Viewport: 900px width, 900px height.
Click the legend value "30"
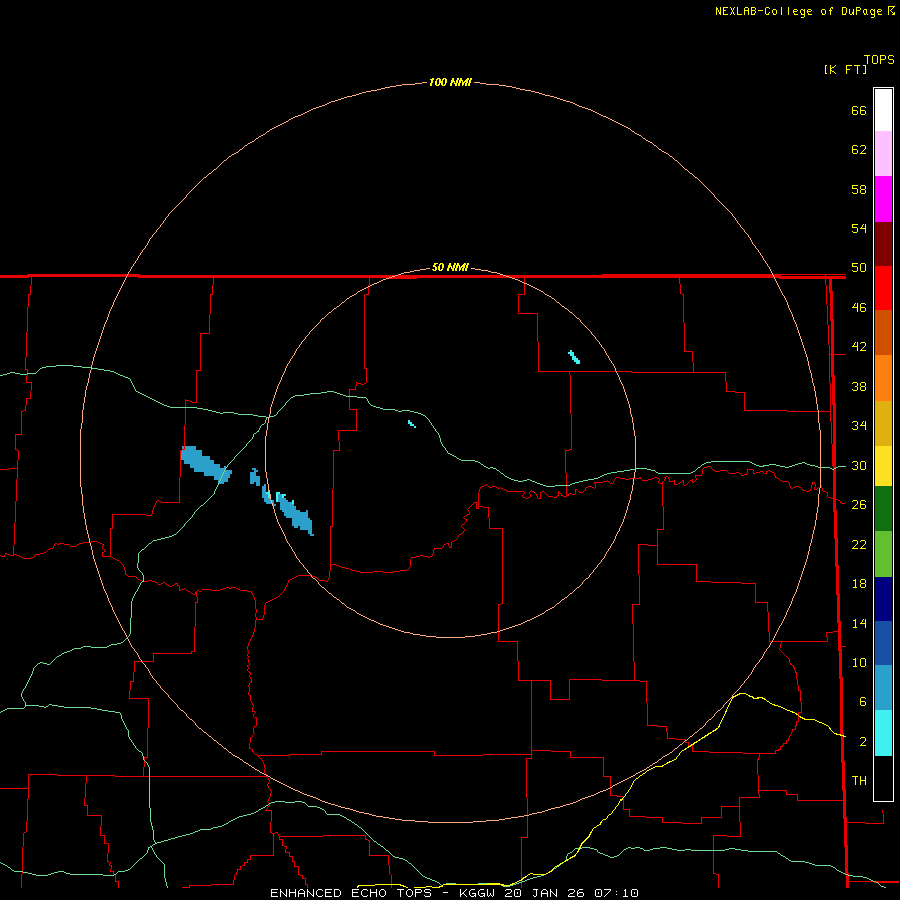859,465
